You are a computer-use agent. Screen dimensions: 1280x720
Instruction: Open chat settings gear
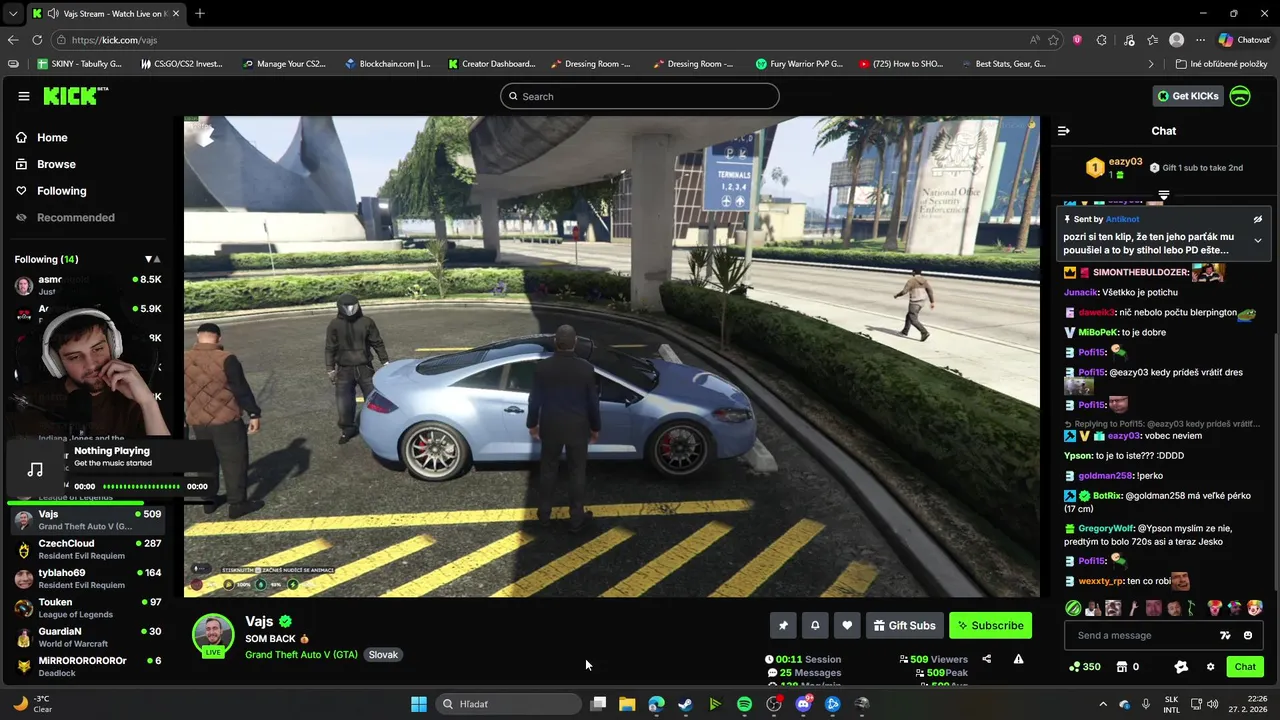[1210, 667]
